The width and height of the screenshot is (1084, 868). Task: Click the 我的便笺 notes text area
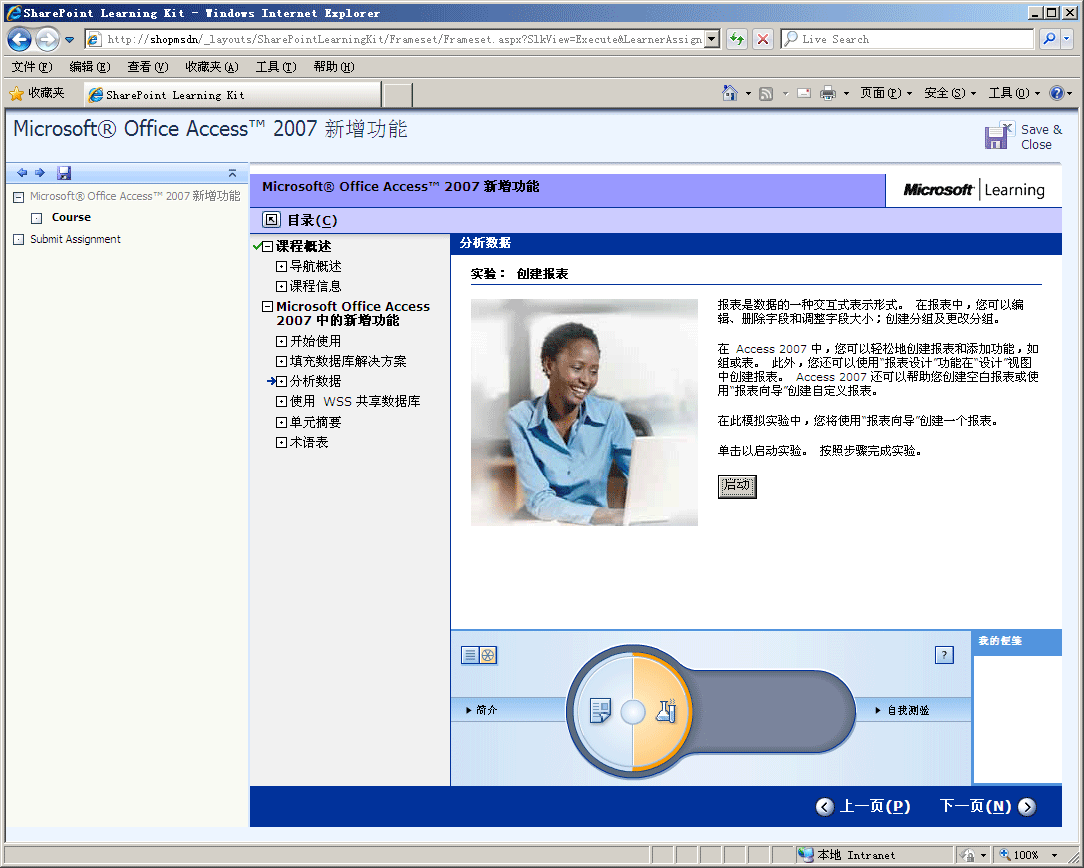1017,719
